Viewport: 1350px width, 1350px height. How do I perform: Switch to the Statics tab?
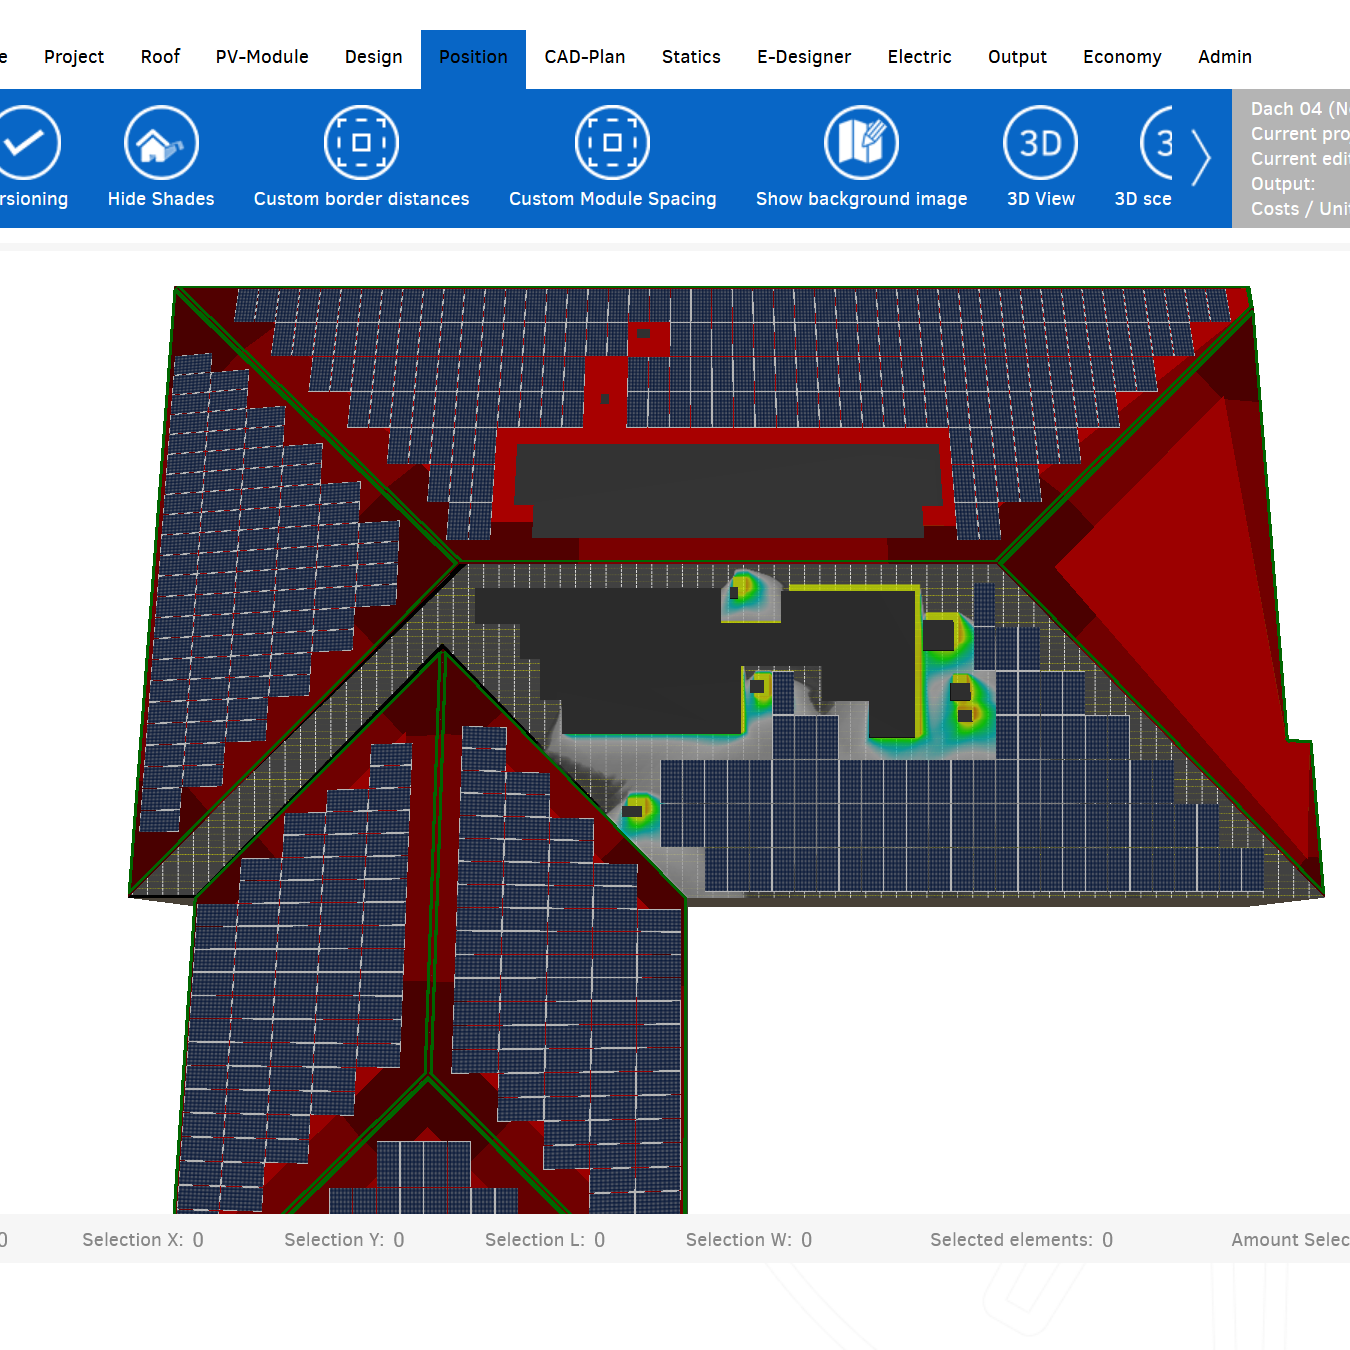(x=691, y=57)
